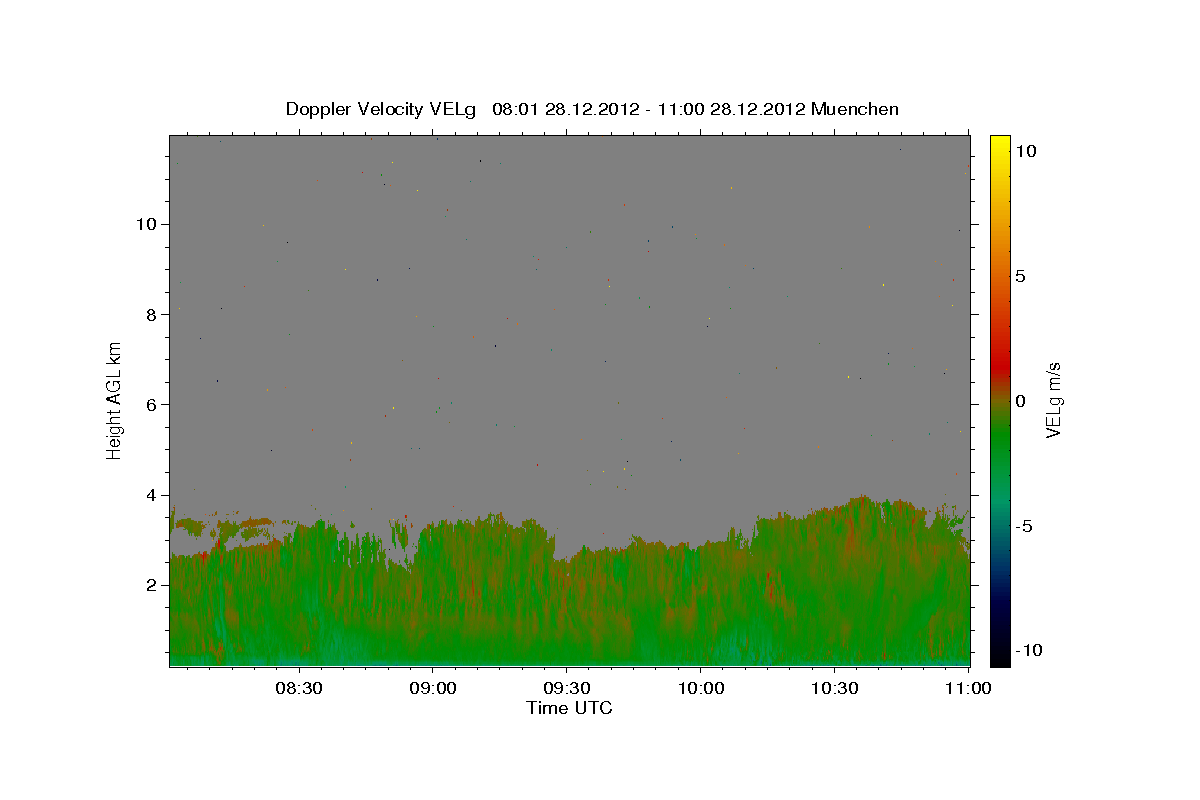
Task: Click the colorbar label '10' at top
Action: point(1024,151)
